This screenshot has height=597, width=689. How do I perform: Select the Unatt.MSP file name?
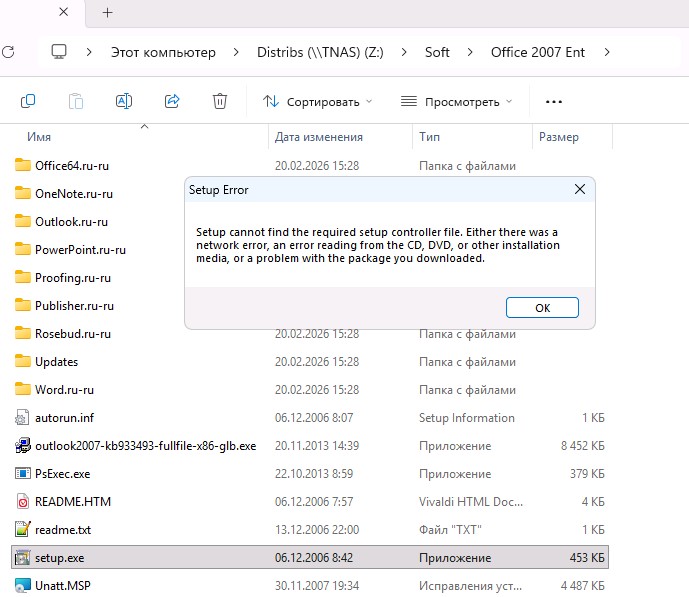click(63, 586)
